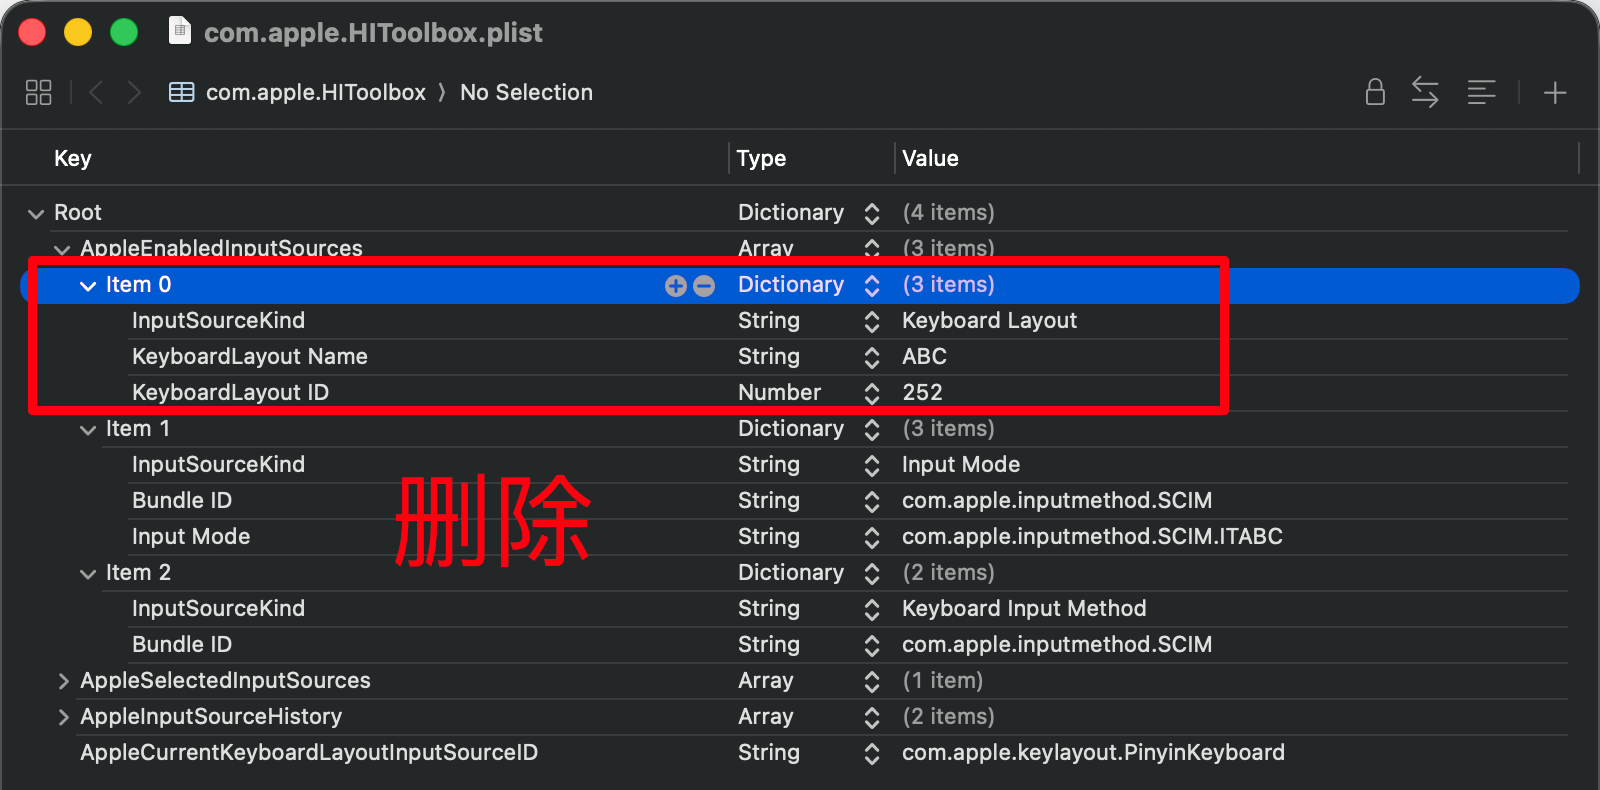Expand the AppleSelectedInputSources array

[63, 681]
